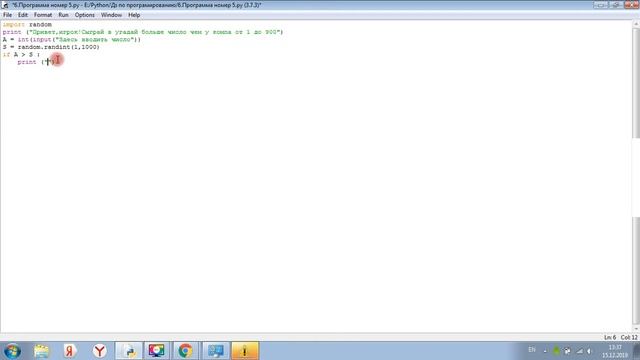Open the volume speaker tray icon

tap(589, 351)
